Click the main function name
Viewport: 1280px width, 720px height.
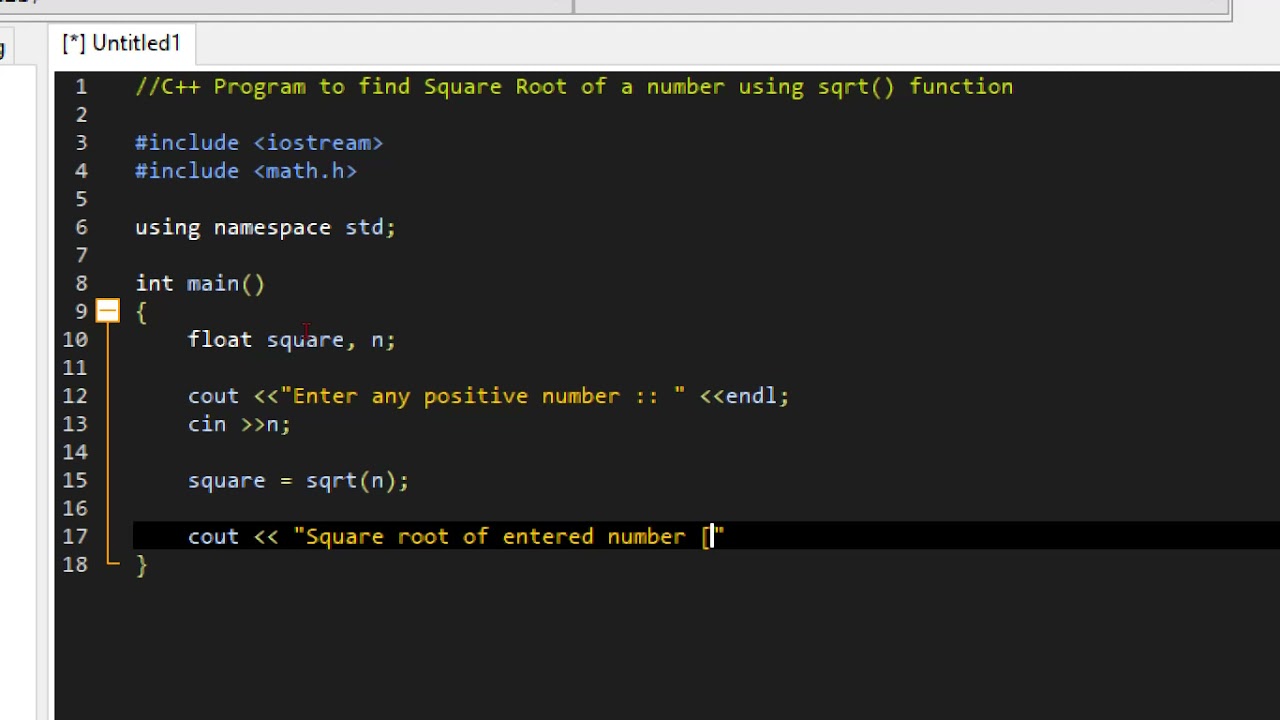coord(213,284)
